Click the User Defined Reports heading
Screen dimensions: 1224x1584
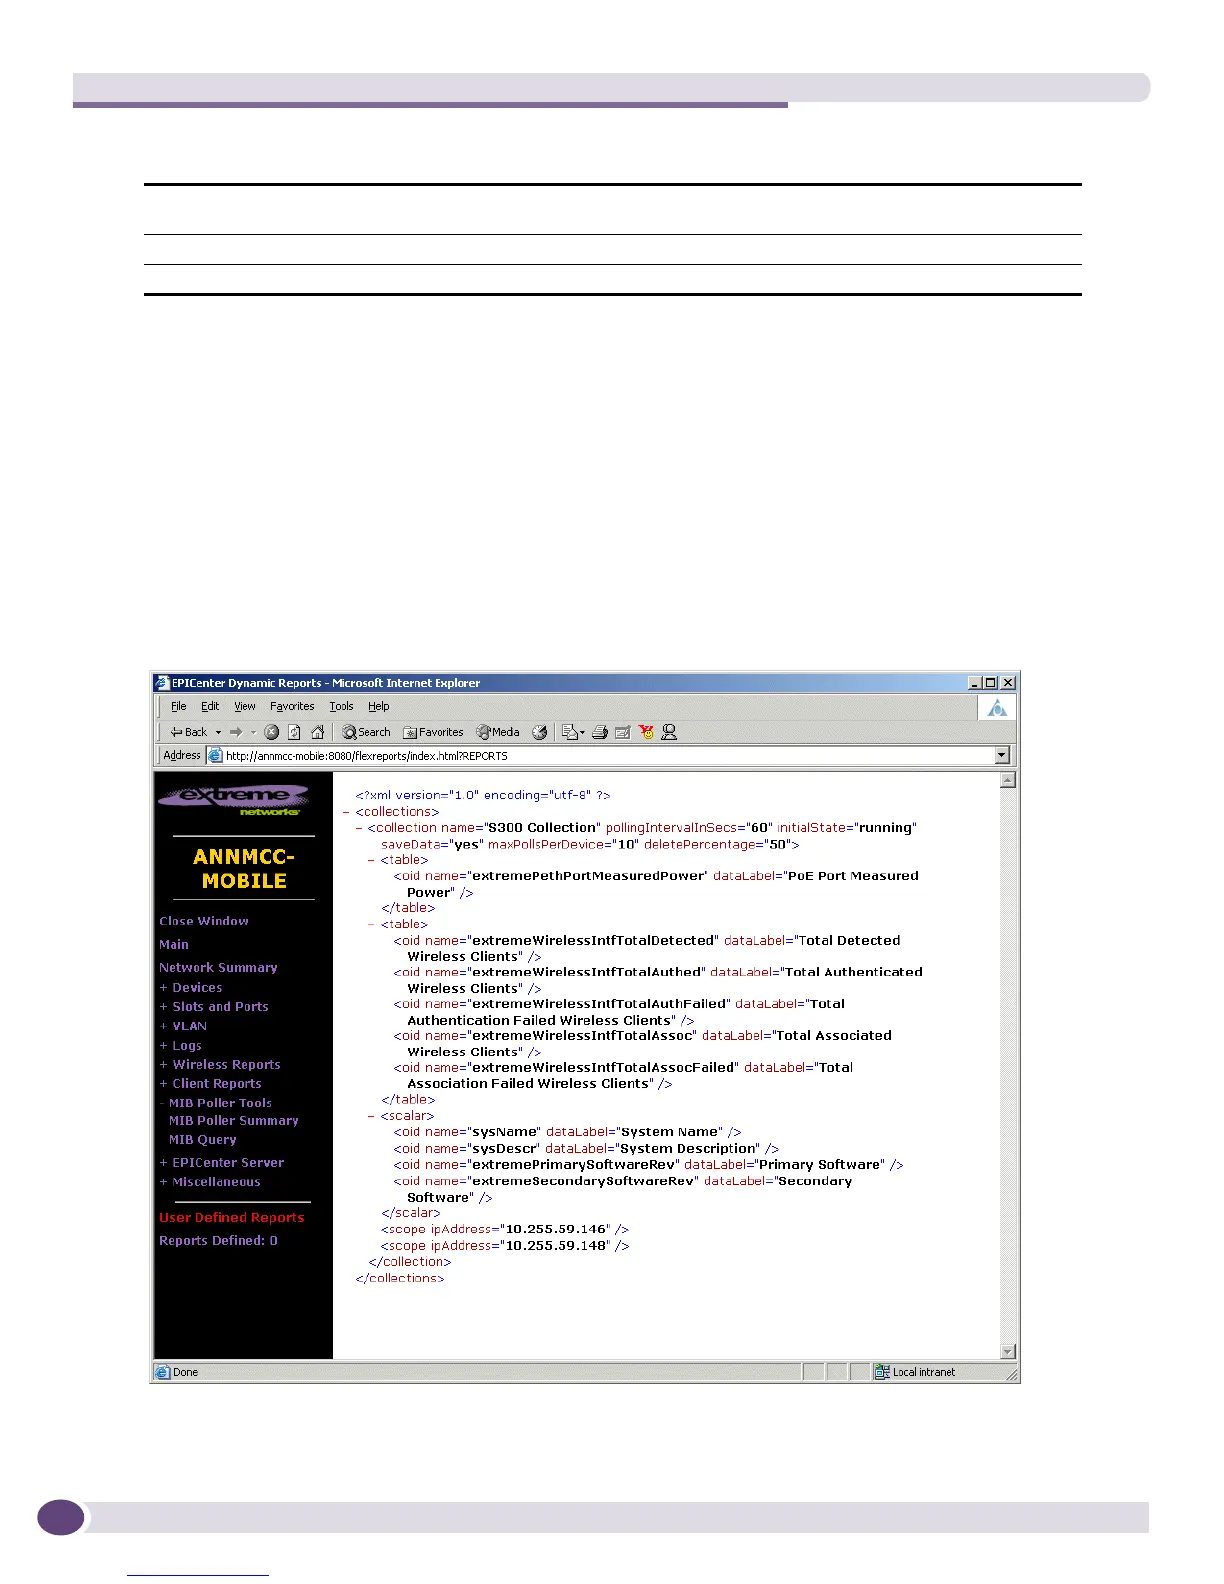232,1218
